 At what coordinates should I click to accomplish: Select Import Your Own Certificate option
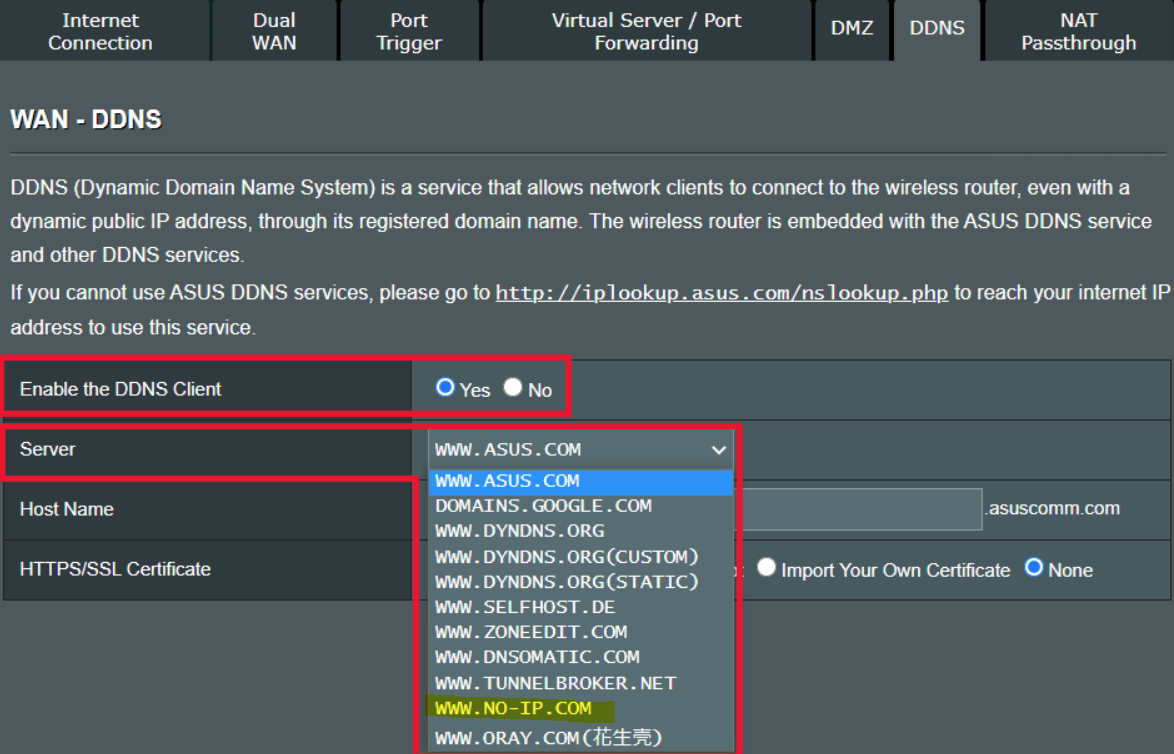coord(766,568)
